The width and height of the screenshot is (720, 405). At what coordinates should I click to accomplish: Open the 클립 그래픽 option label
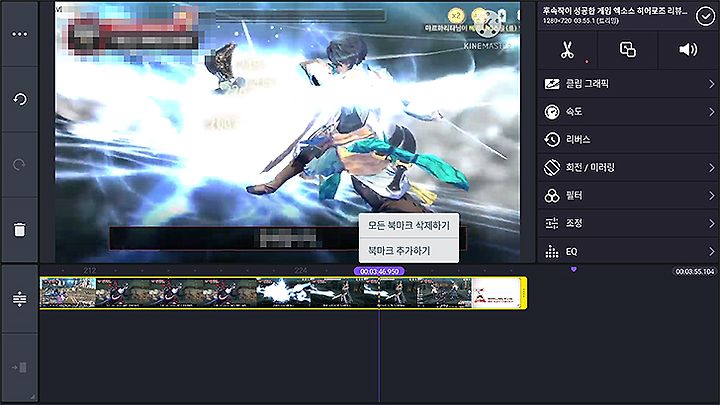(x=587, y=84)
